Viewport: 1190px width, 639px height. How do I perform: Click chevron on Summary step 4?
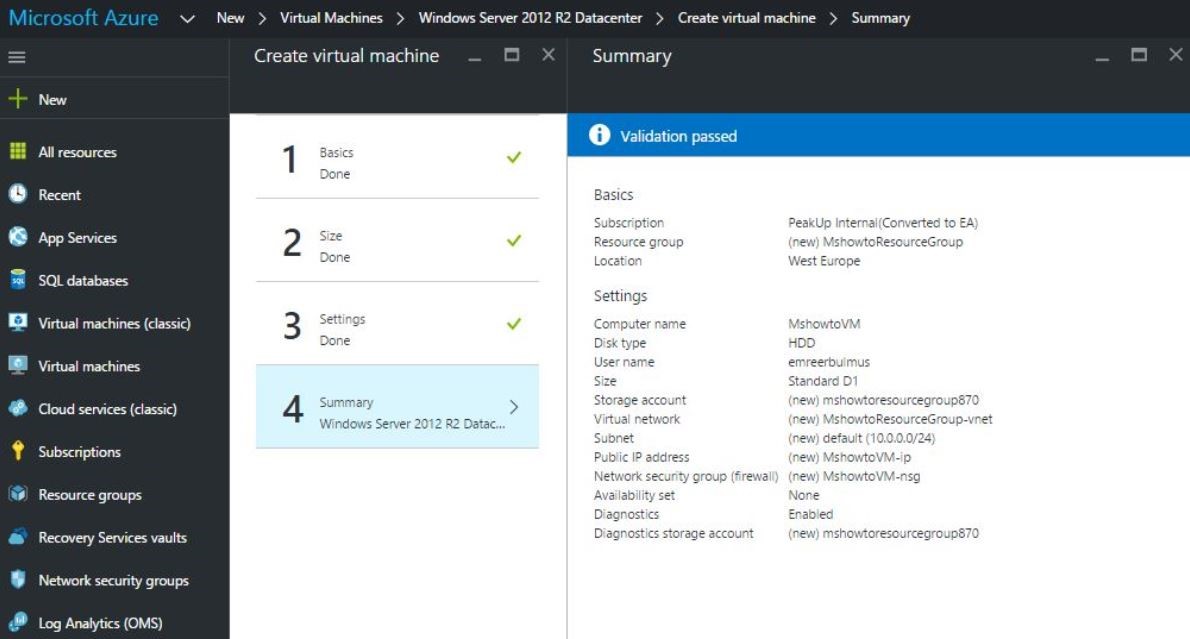[514, 407]
